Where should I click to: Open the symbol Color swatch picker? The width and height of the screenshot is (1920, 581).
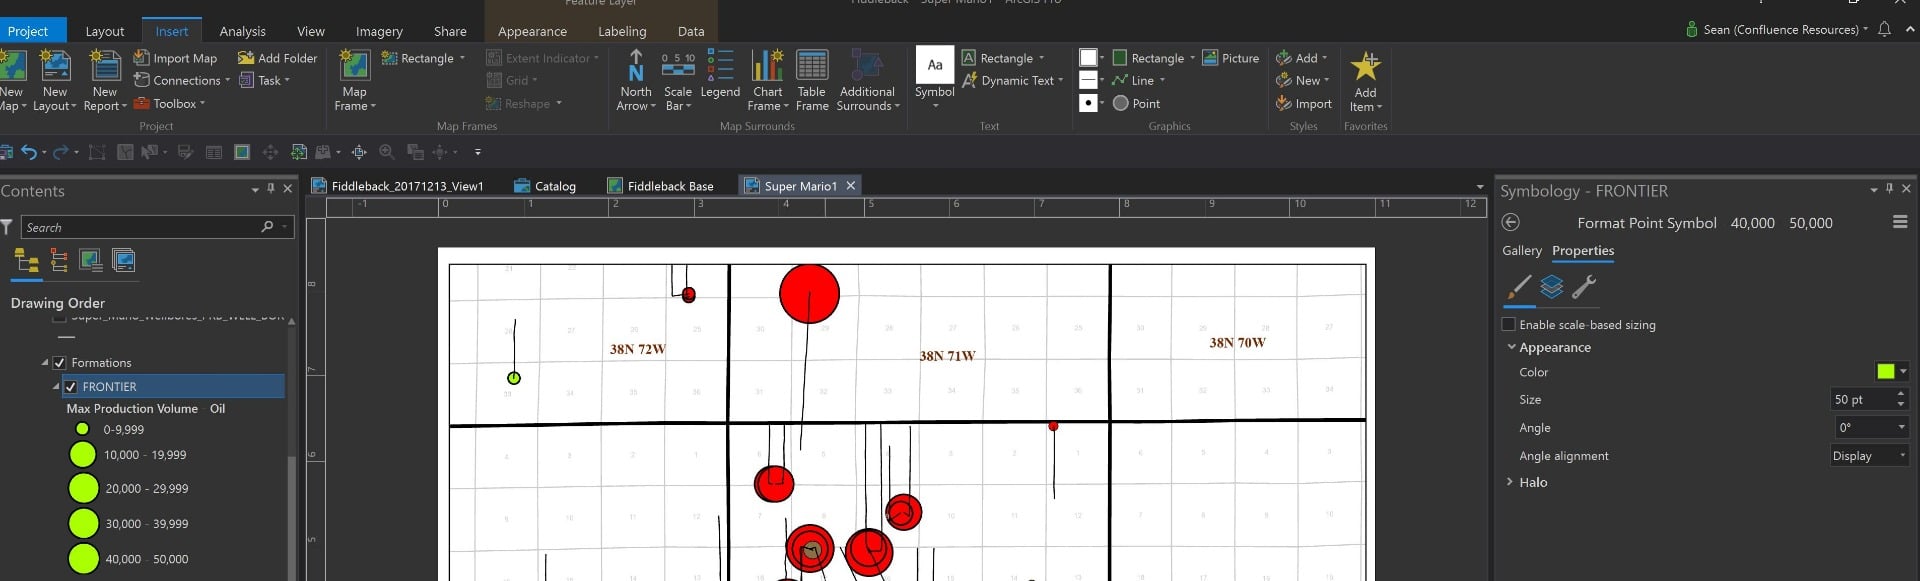[1891, 371]
